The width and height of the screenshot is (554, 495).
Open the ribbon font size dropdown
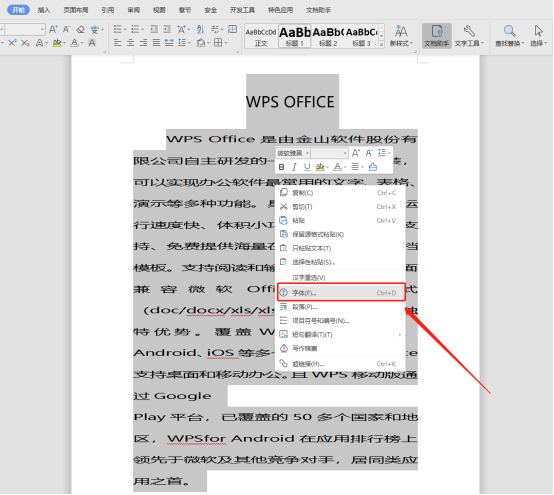click(x=42, y=29)
